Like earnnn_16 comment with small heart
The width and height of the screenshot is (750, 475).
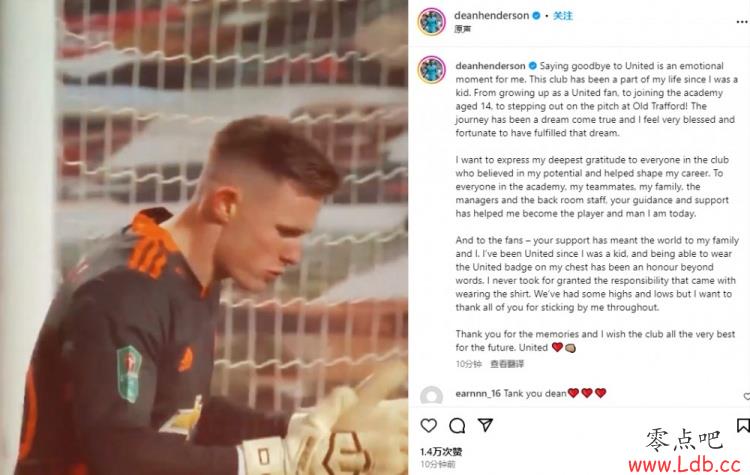click(747, 396)
